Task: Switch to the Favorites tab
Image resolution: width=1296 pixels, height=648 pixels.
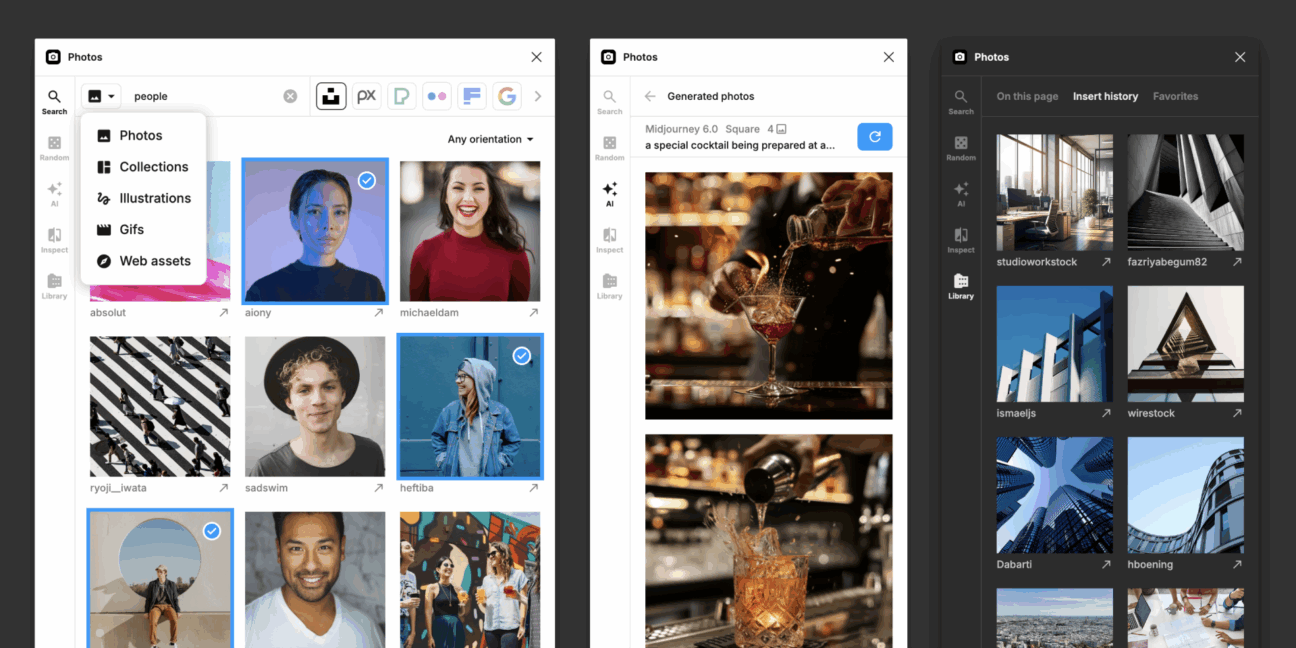Action: tap(1175, 96)
